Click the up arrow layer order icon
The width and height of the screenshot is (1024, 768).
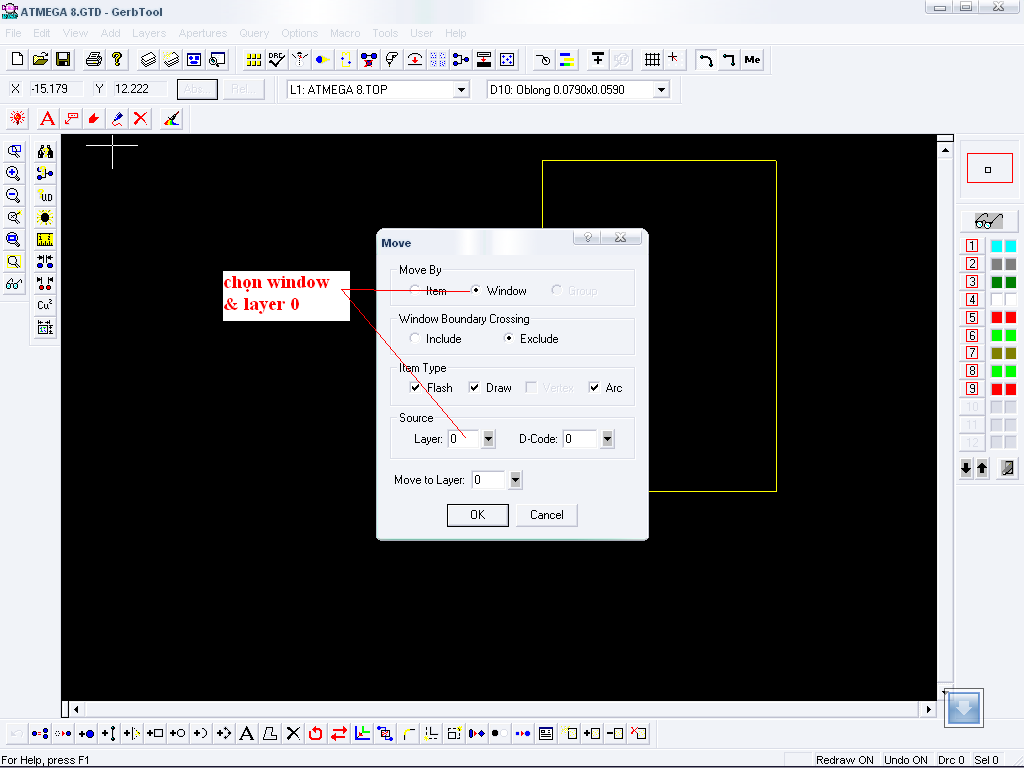pos(982,468)
